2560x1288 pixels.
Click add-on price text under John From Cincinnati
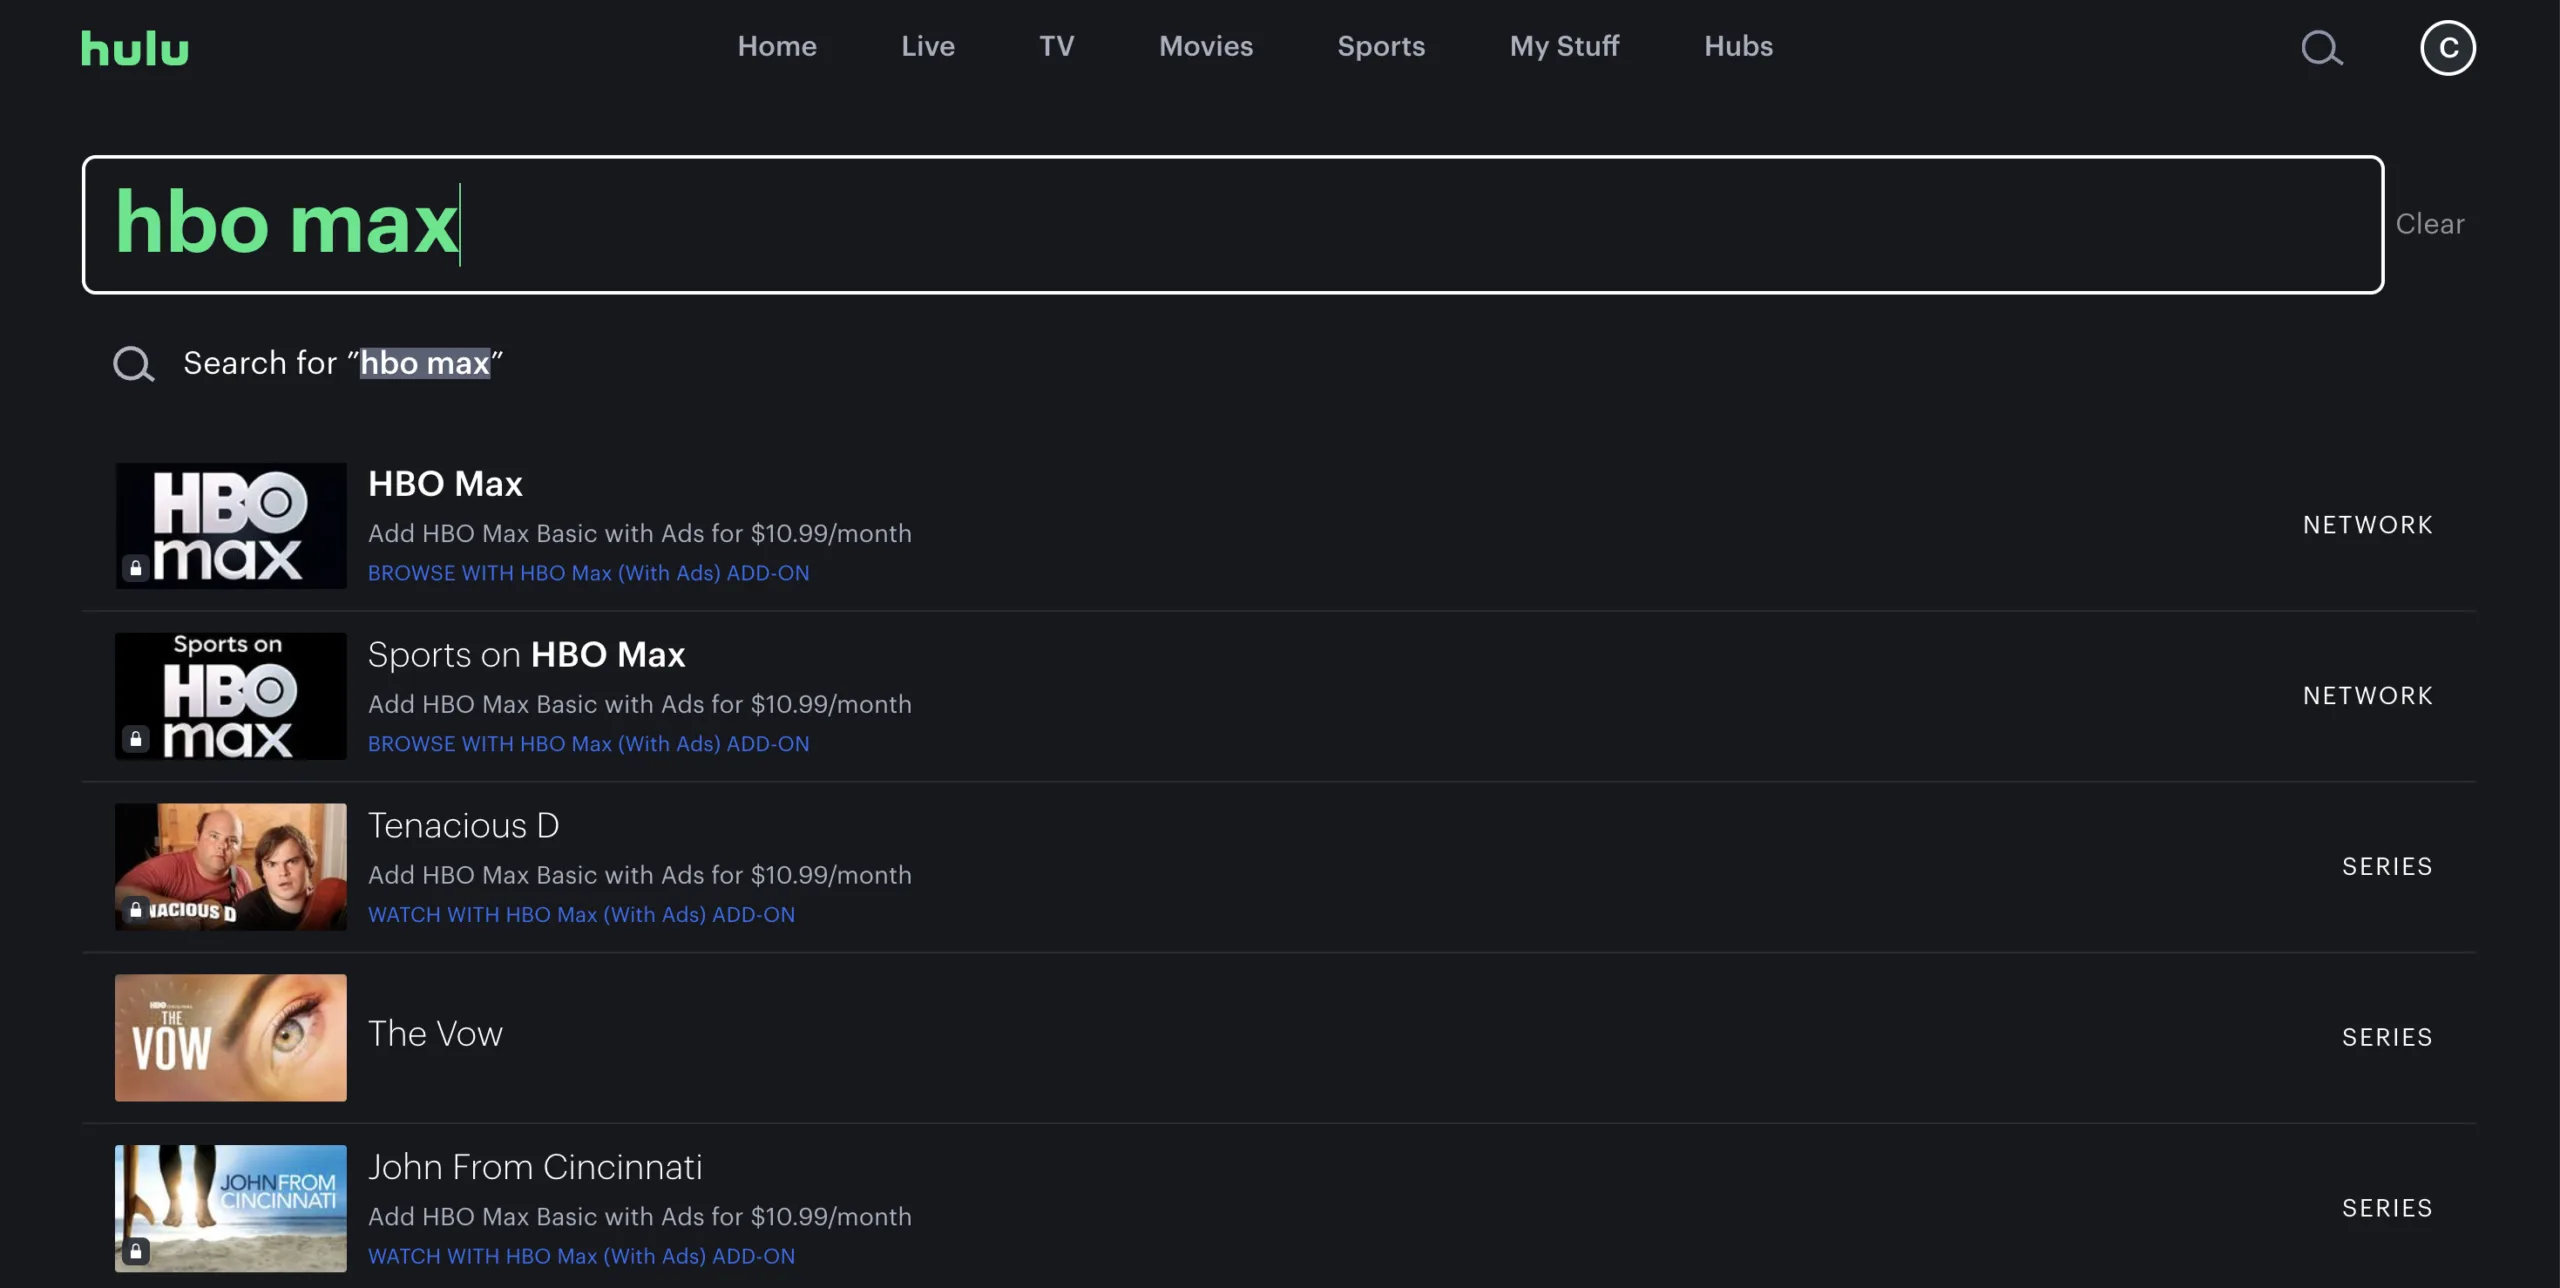(640, 1217)
